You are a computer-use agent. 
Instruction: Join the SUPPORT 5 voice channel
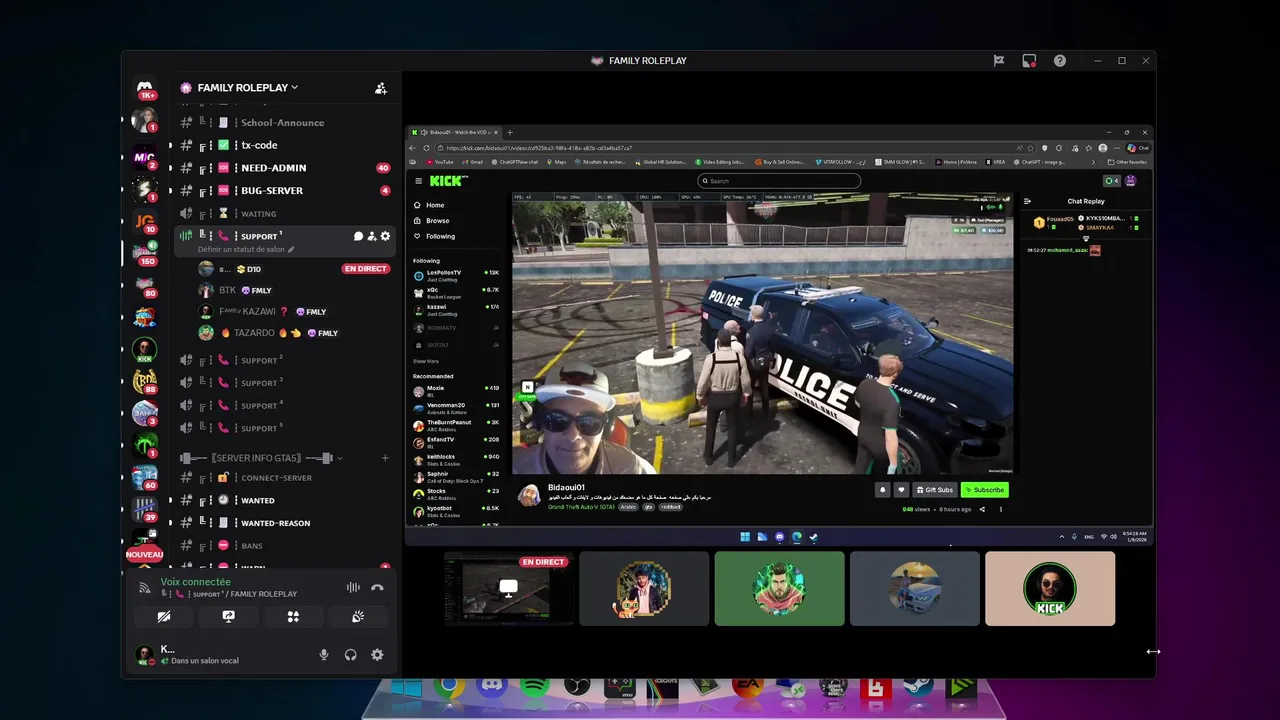[x=283, y=428]
